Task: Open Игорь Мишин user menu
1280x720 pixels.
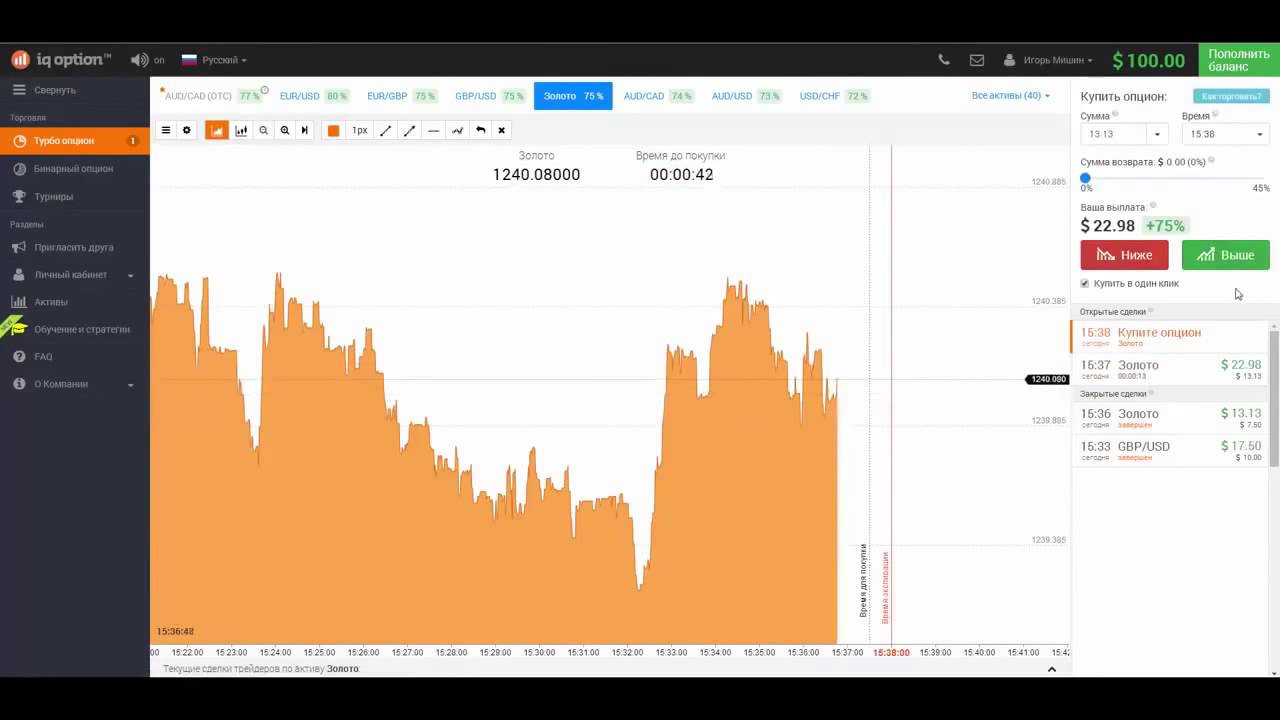Action: pos(1048,60)
